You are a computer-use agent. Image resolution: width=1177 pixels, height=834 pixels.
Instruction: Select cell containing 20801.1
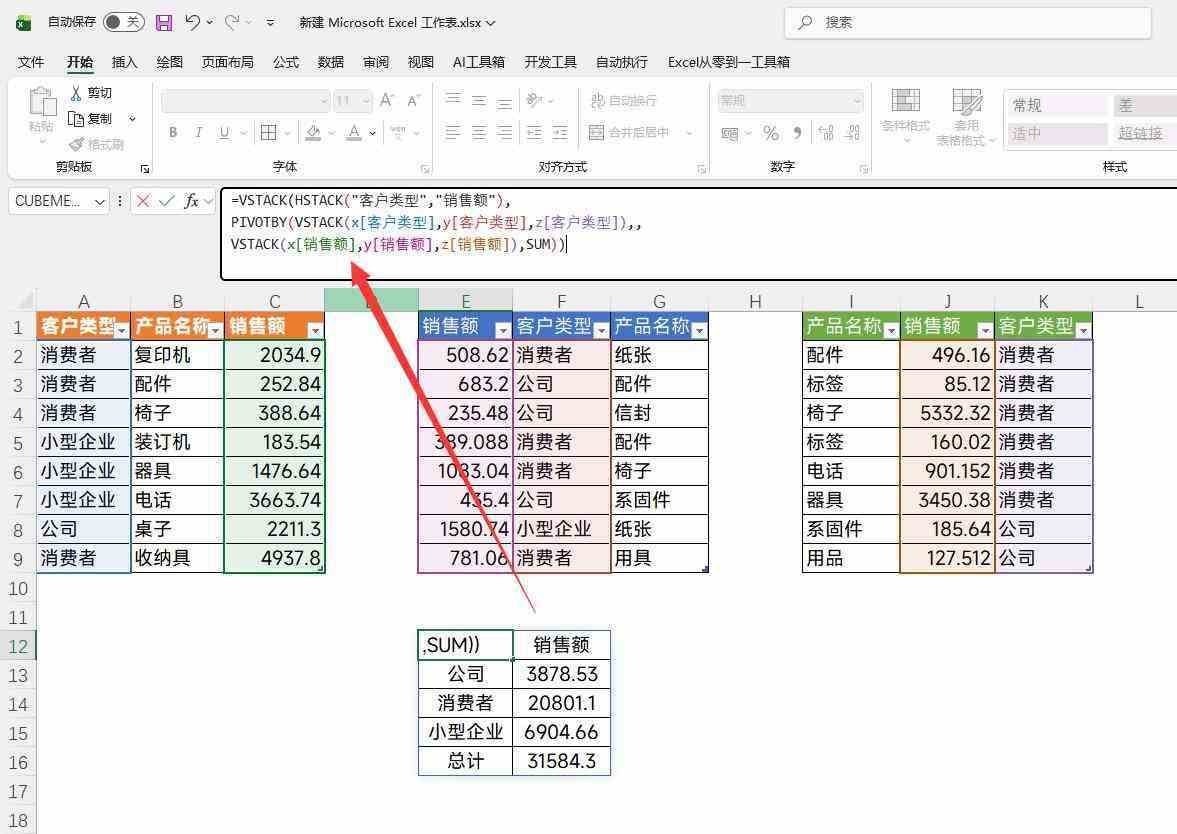(x=561, y=703)
